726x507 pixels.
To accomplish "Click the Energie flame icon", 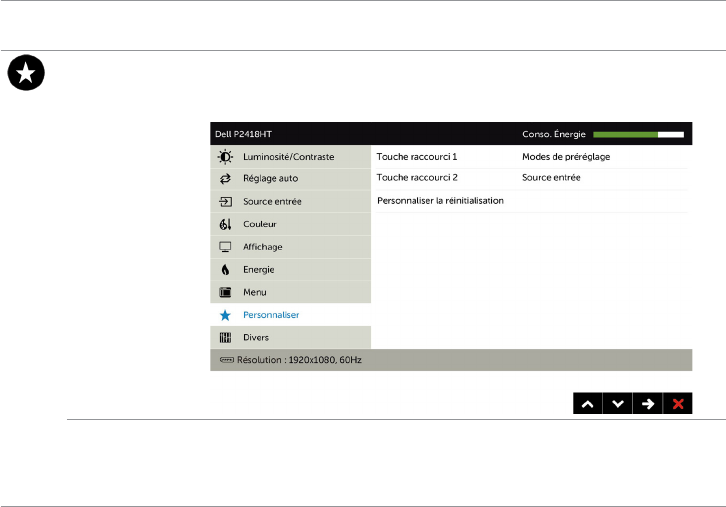I will pyautogui.click(x=225, y=269).
